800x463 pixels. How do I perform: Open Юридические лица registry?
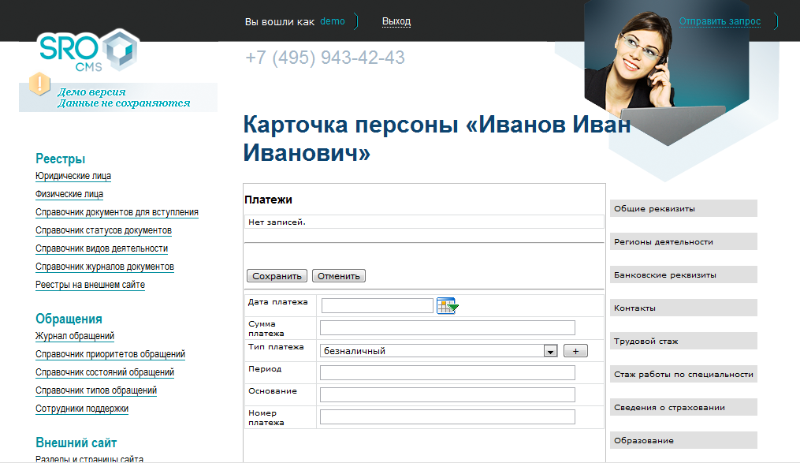point(73,176)
